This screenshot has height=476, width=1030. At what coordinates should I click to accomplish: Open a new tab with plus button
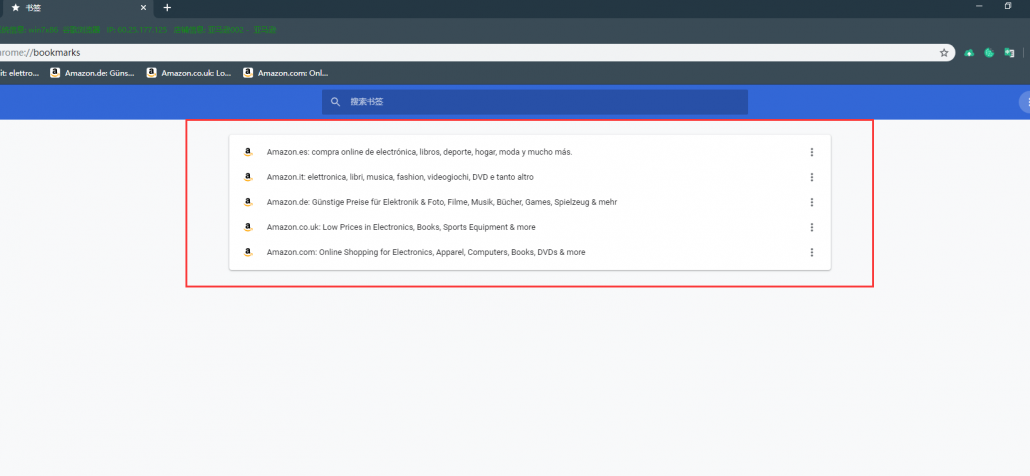[x=167, y=8]
